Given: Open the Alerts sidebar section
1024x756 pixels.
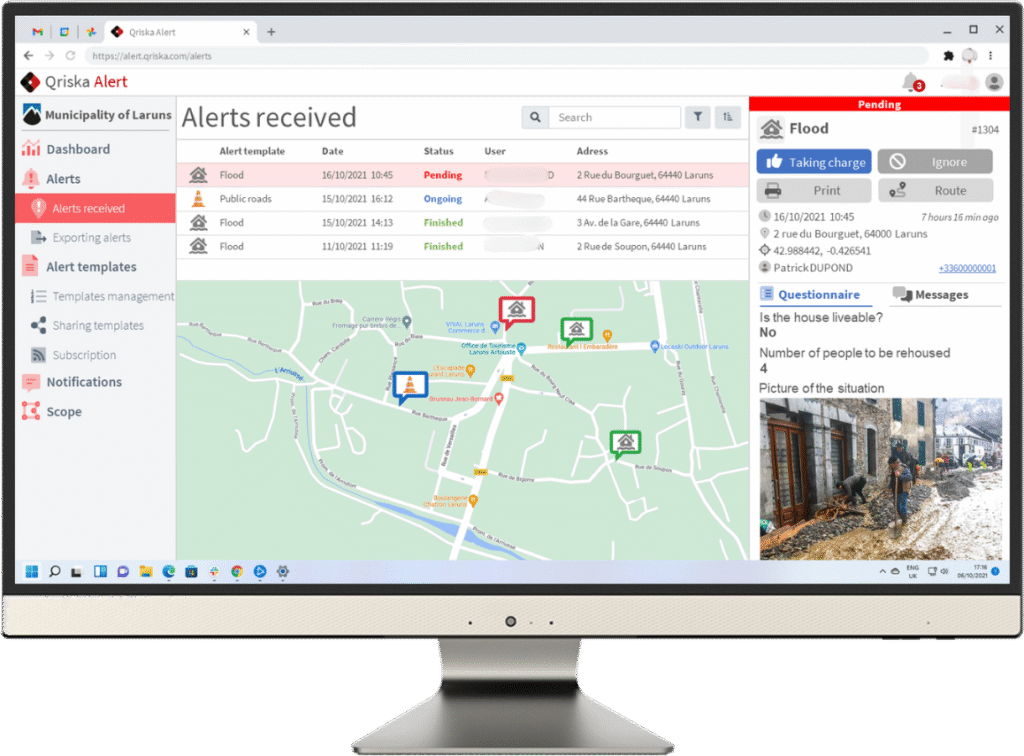Looking at the screenshot, I should tap(51, 178).
